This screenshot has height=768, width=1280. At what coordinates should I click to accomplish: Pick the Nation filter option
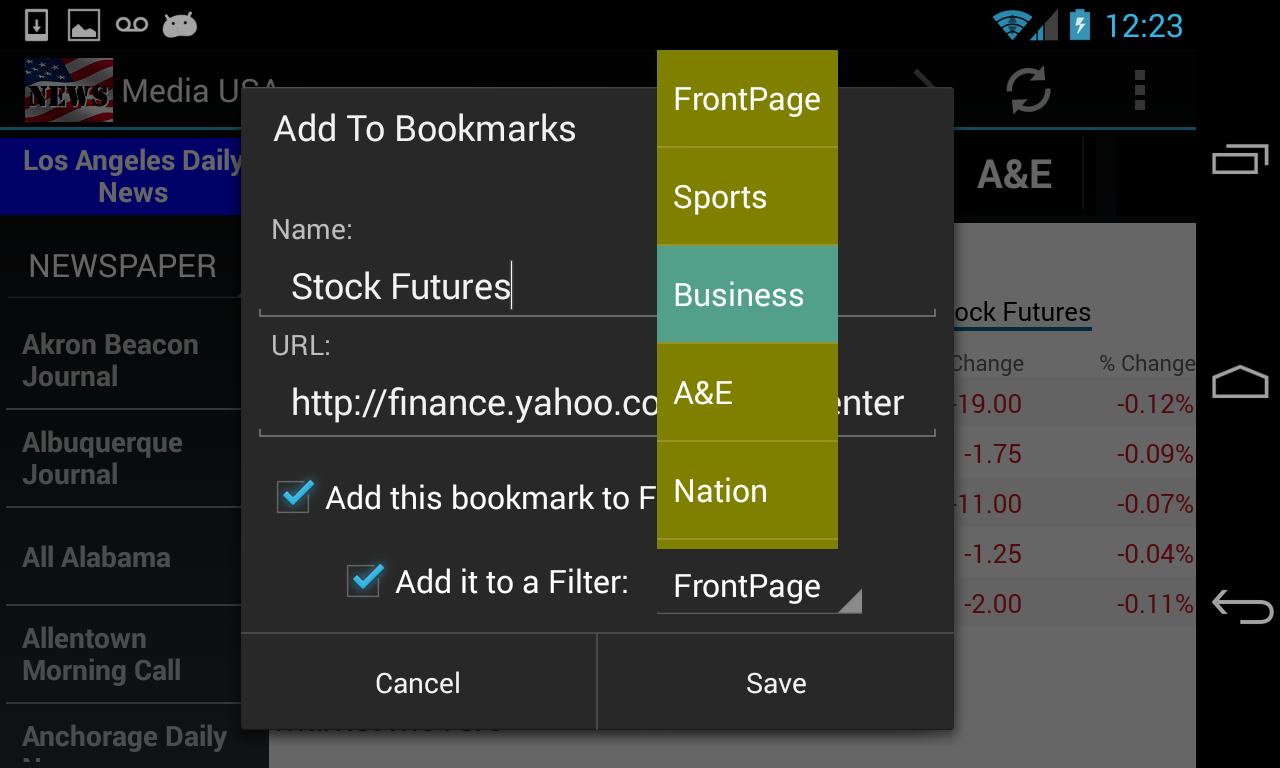coord(746,491)
